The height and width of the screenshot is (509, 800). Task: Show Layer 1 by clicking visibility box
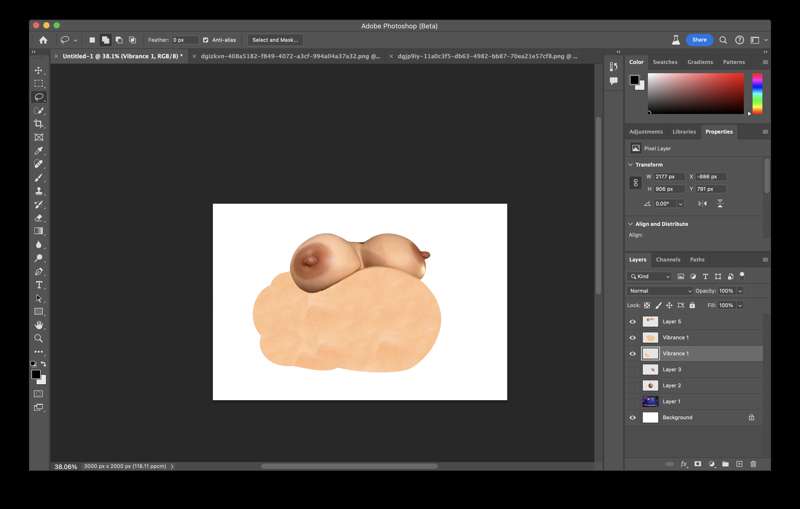pos(633,401)
